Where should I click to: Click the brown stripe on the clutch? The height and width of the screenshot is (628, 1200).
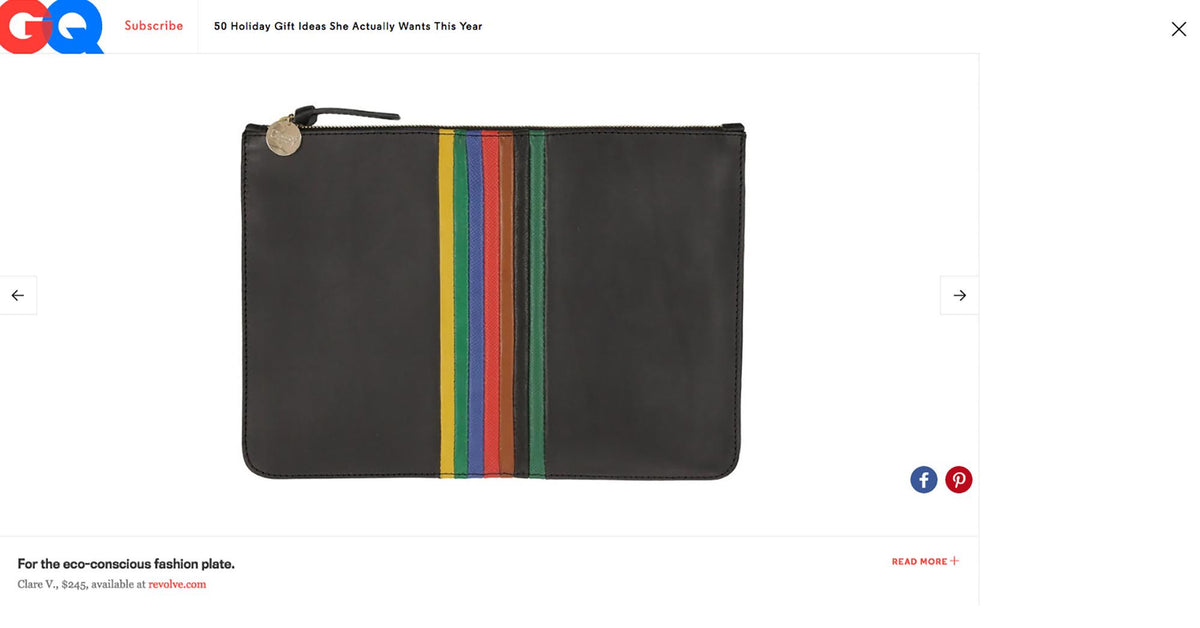pos(506,303)
